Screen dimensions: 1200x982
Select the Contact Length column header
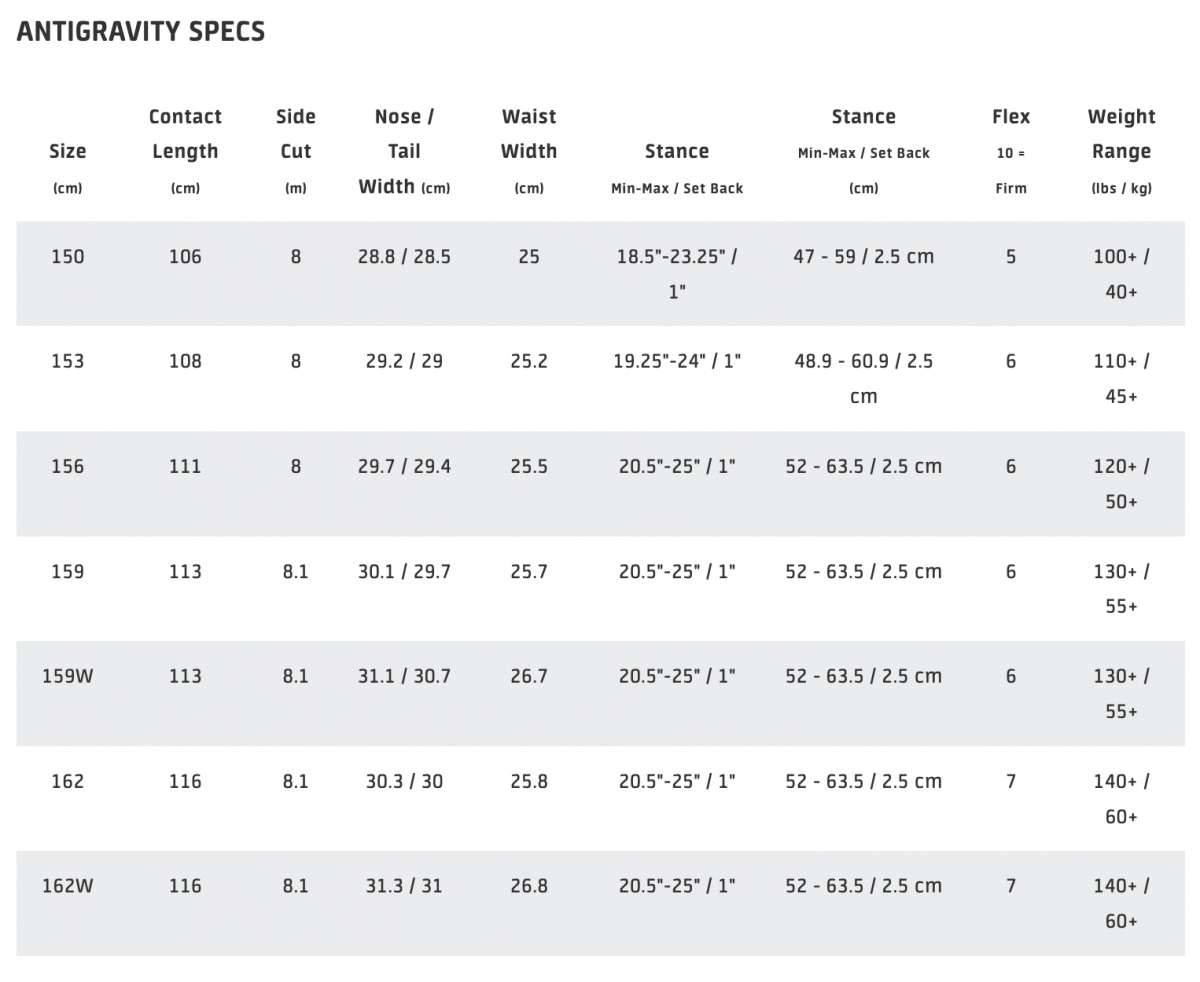click(185, 151)
